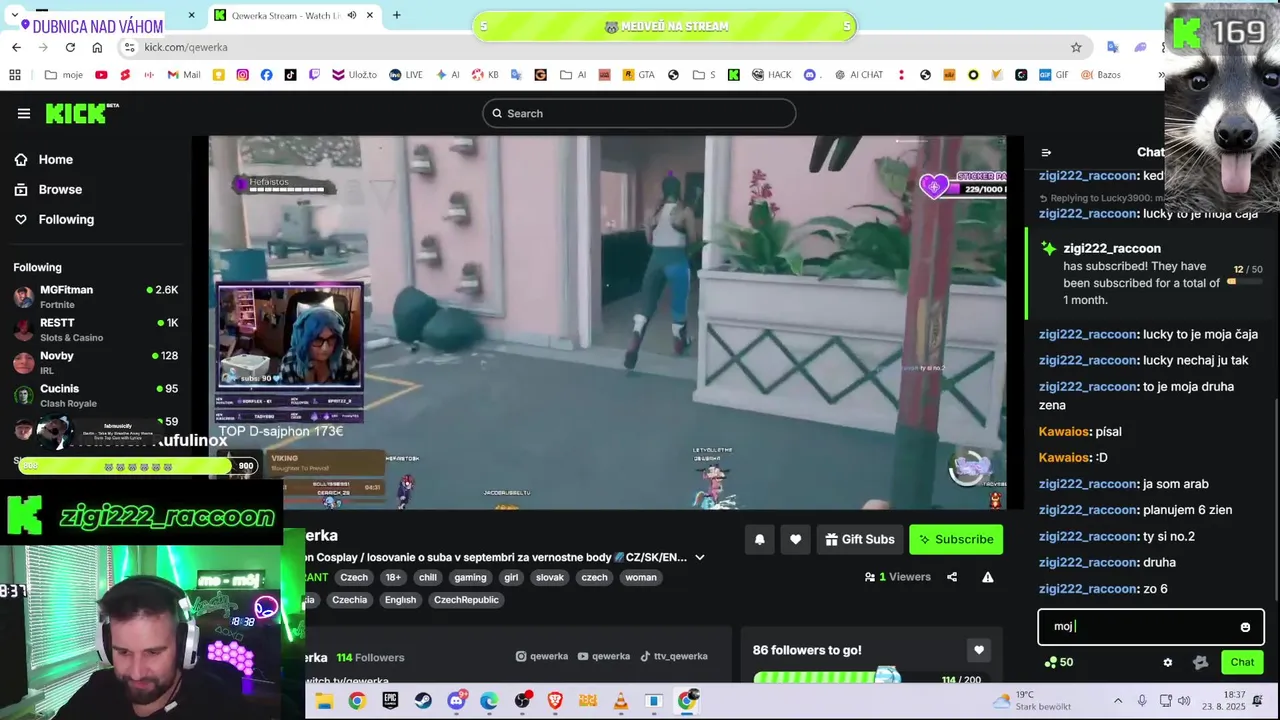Click zigi222_raccoon username in 'planujem 6 zien' message
Viewport: 1280px width, 720px height.
tap(1088, 510)
